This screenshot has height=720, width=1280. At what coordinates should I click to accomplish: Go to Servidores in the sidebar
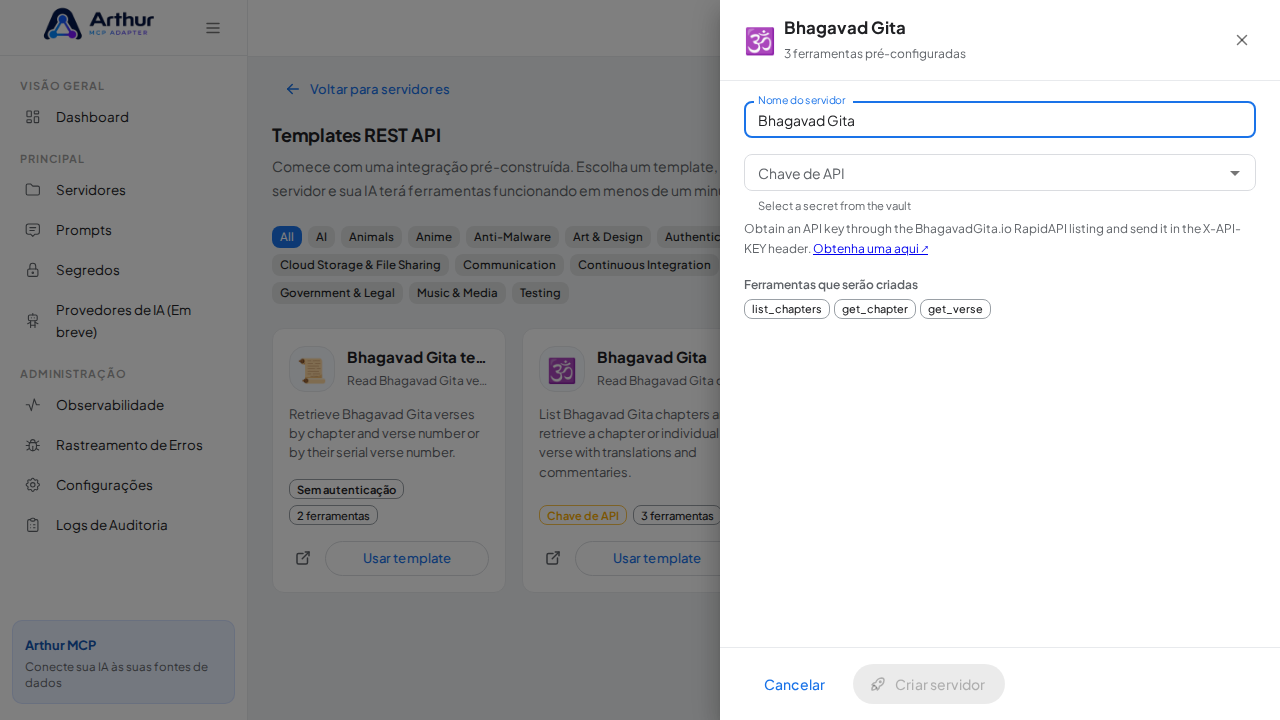[x=124, y=190]
